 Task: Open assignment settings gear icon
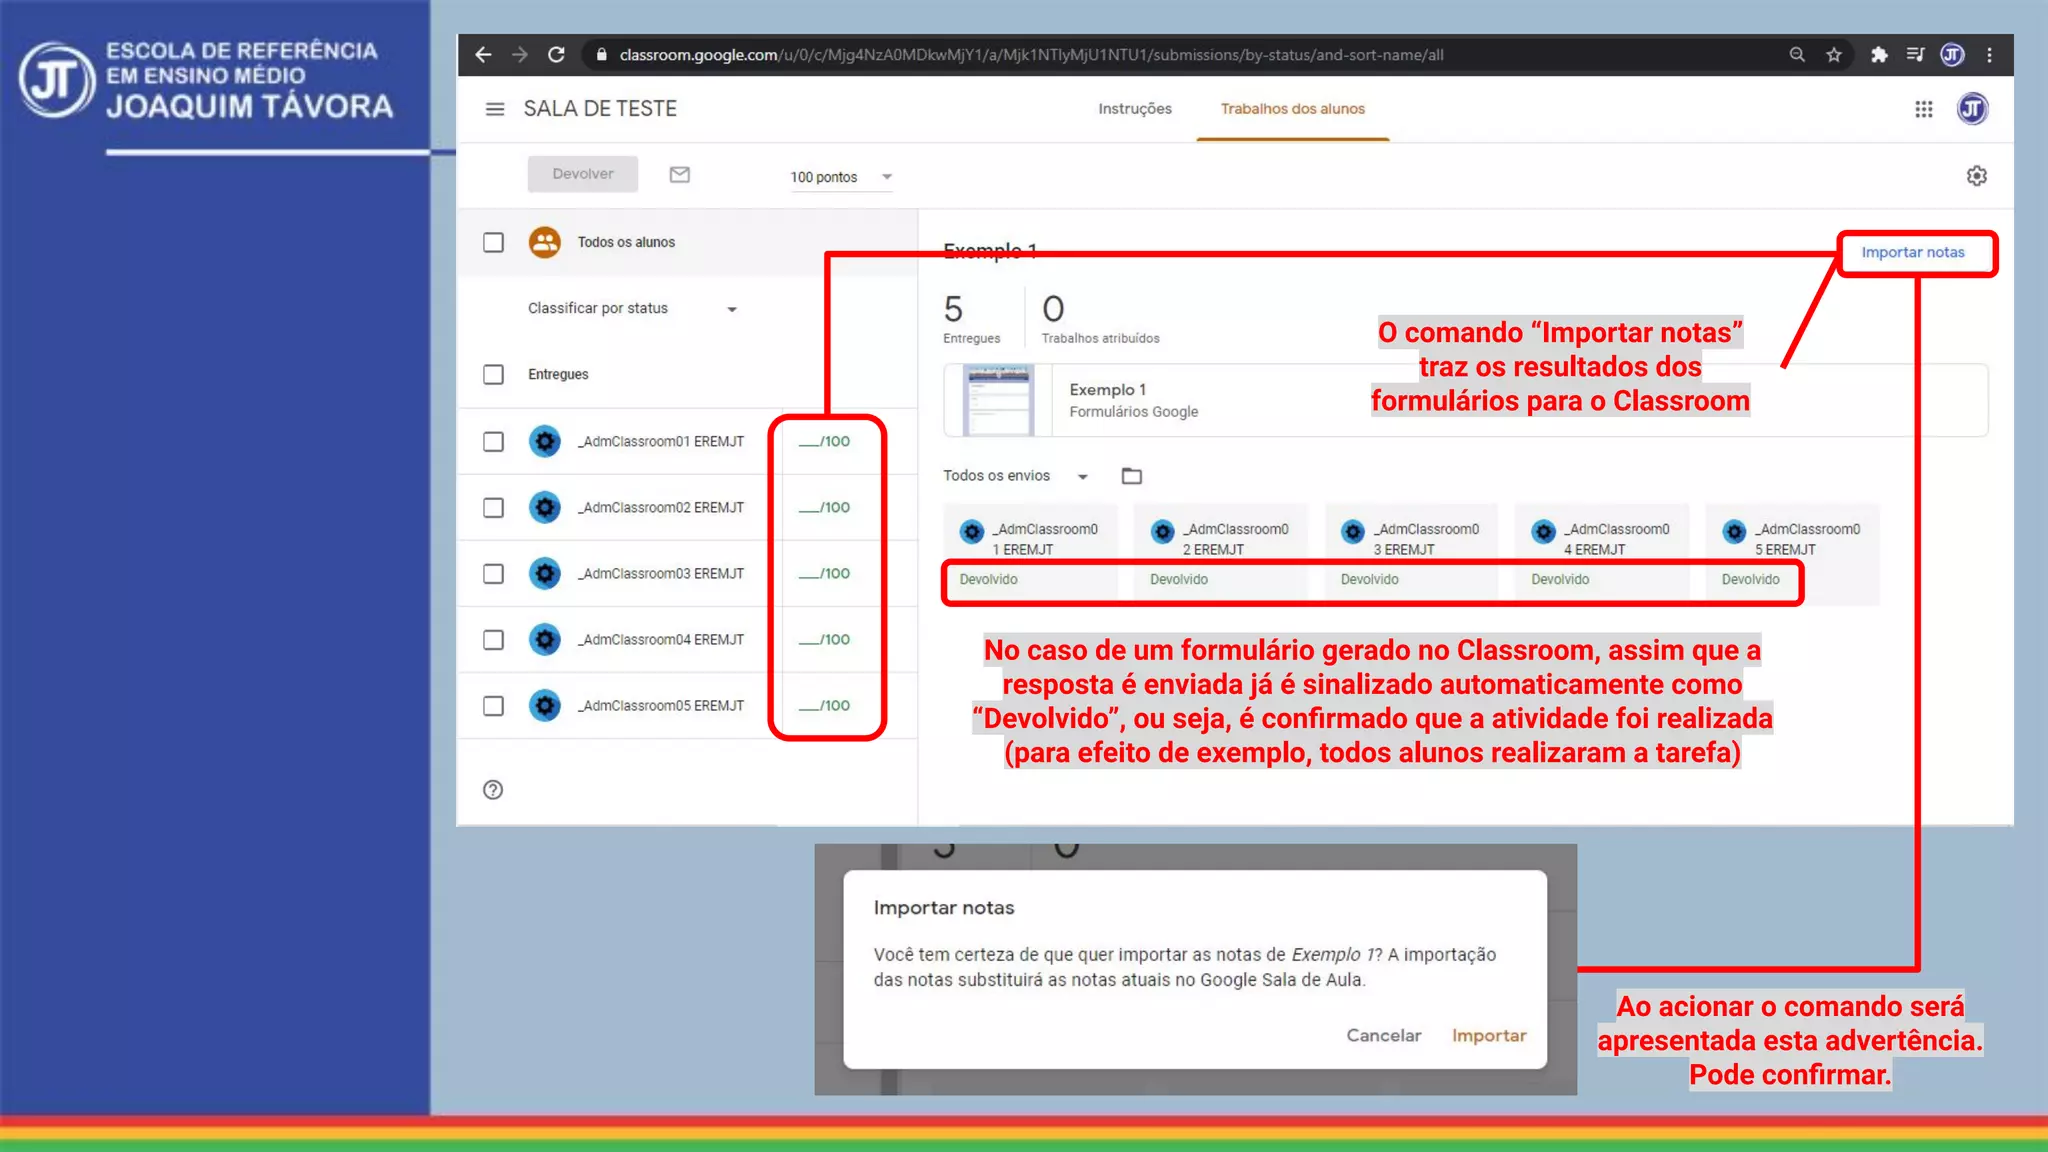tap(1976, 176)
